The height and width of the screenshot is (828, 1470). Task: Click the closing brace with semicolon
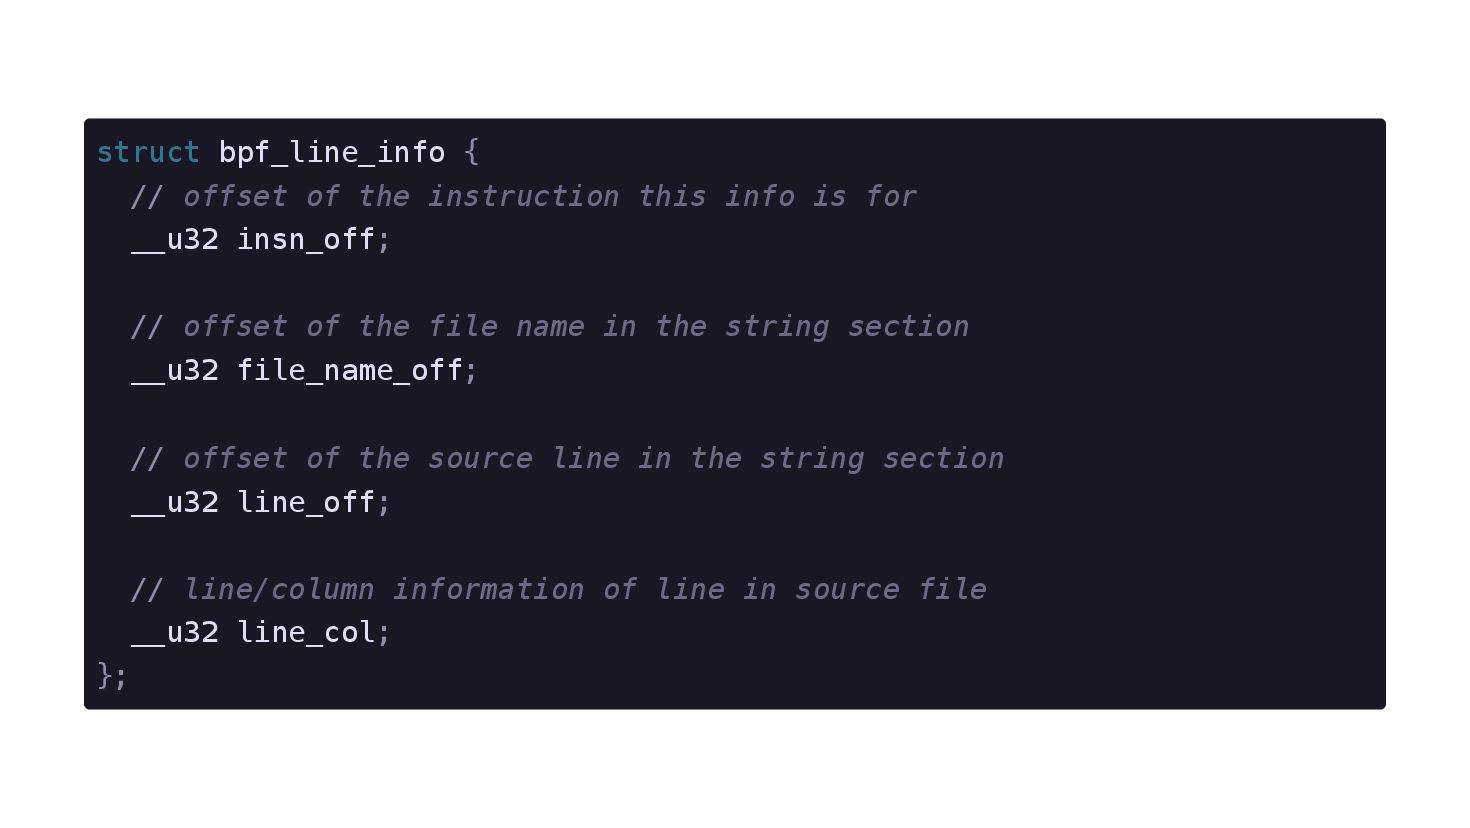pos(112,676)
